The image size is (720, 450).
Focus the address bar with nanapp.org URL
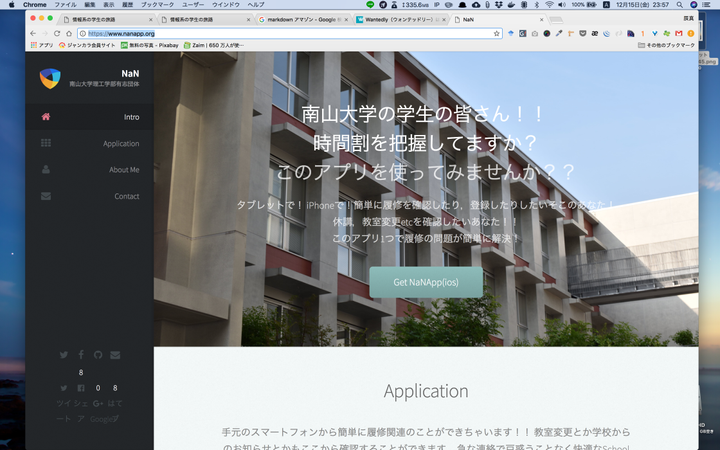click(x=289, y=34)
